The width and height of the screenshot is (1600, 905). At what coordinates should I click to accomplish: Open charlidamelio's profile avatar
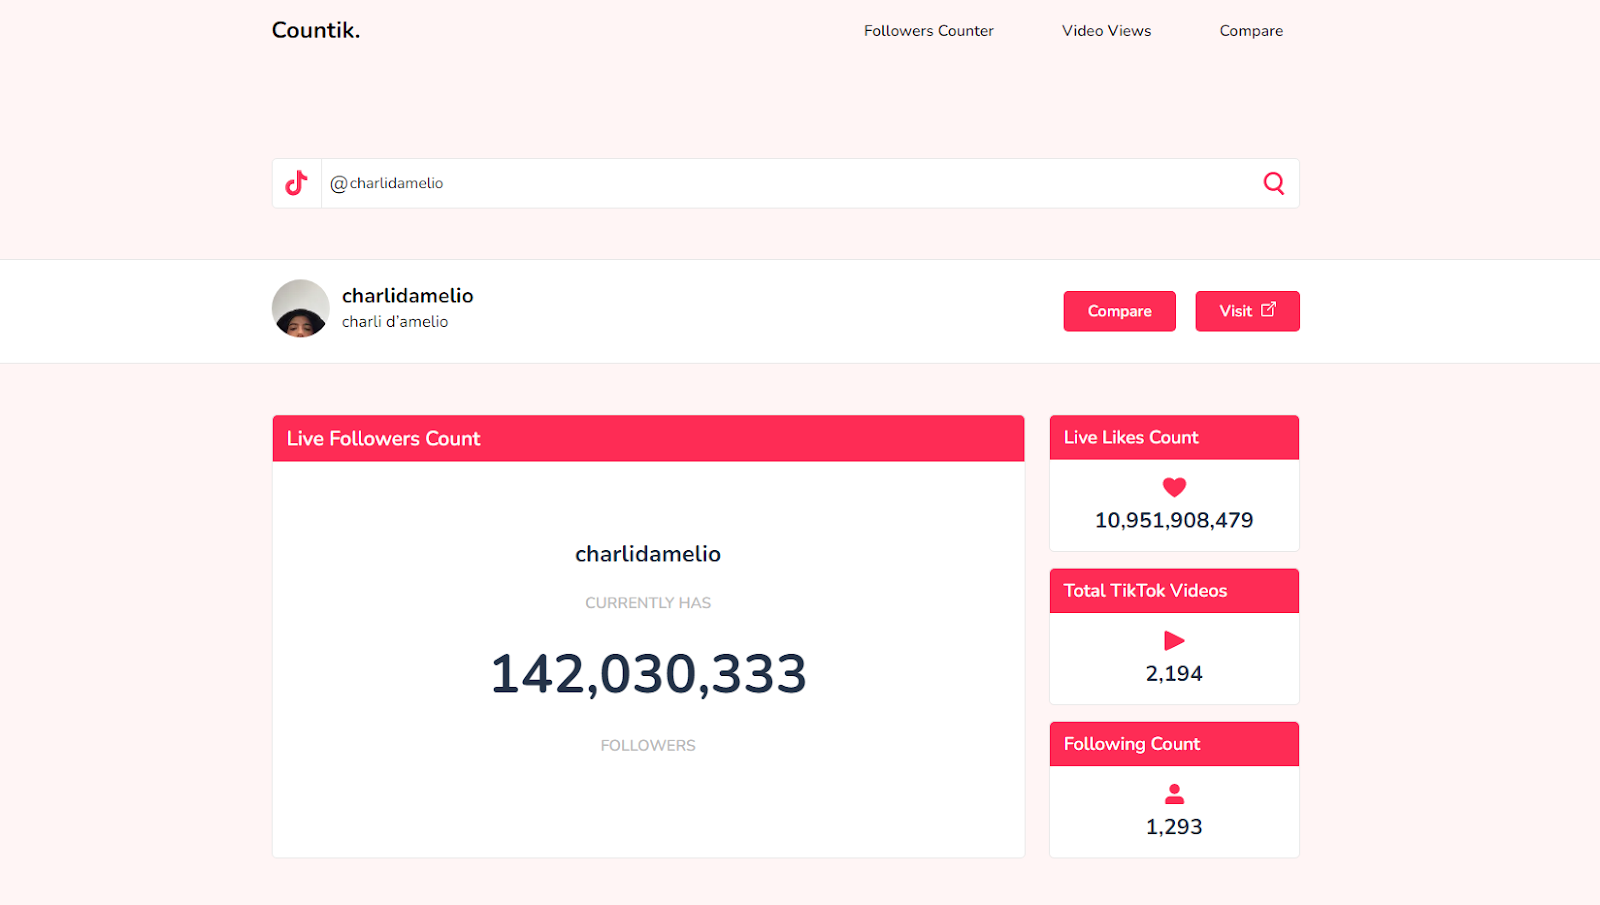pos(301,309)
